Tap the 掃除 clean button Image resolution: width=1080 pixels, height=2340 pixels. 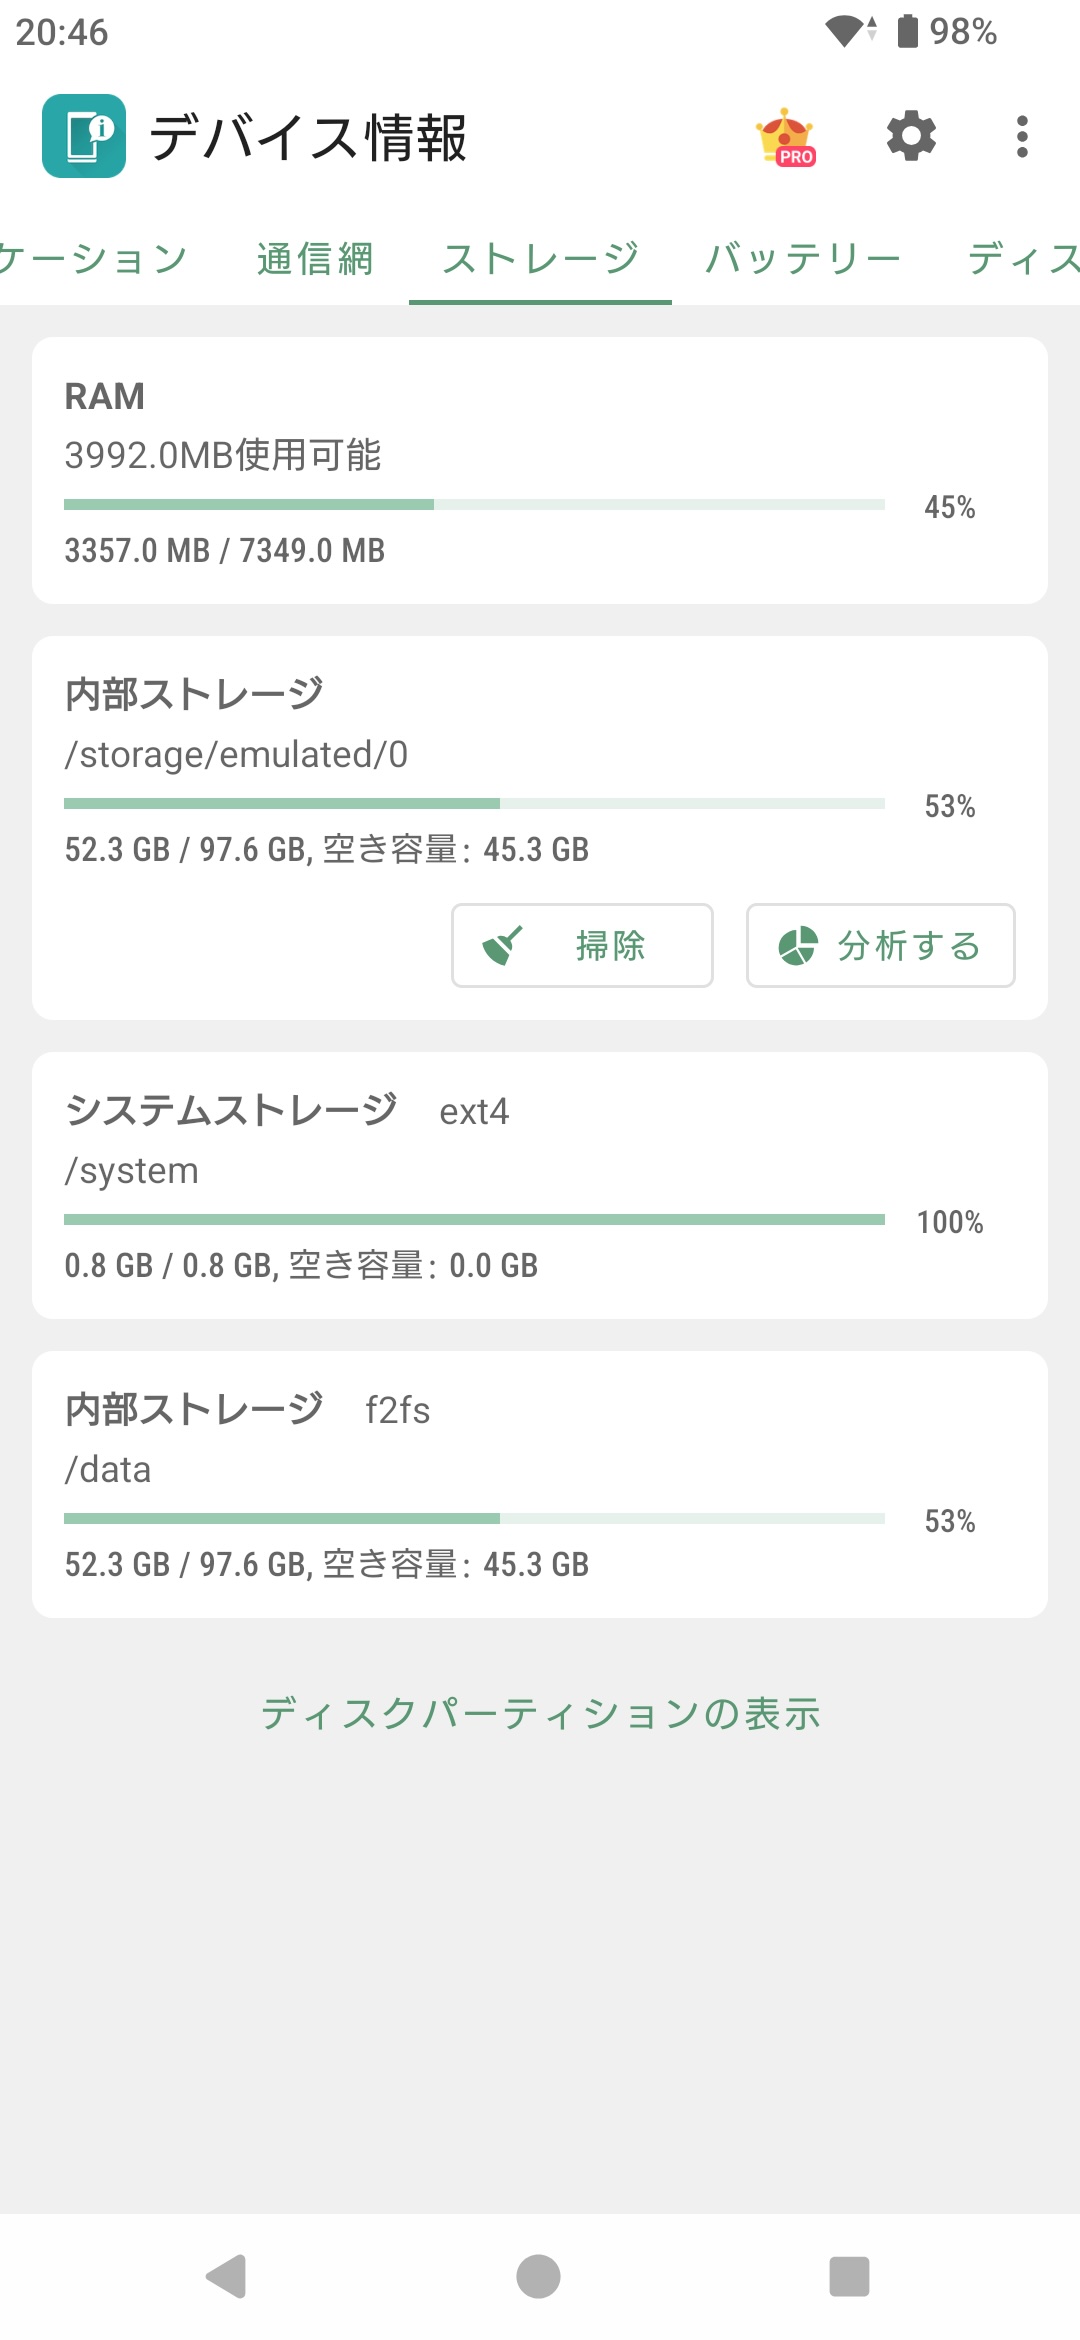(582, 945)
